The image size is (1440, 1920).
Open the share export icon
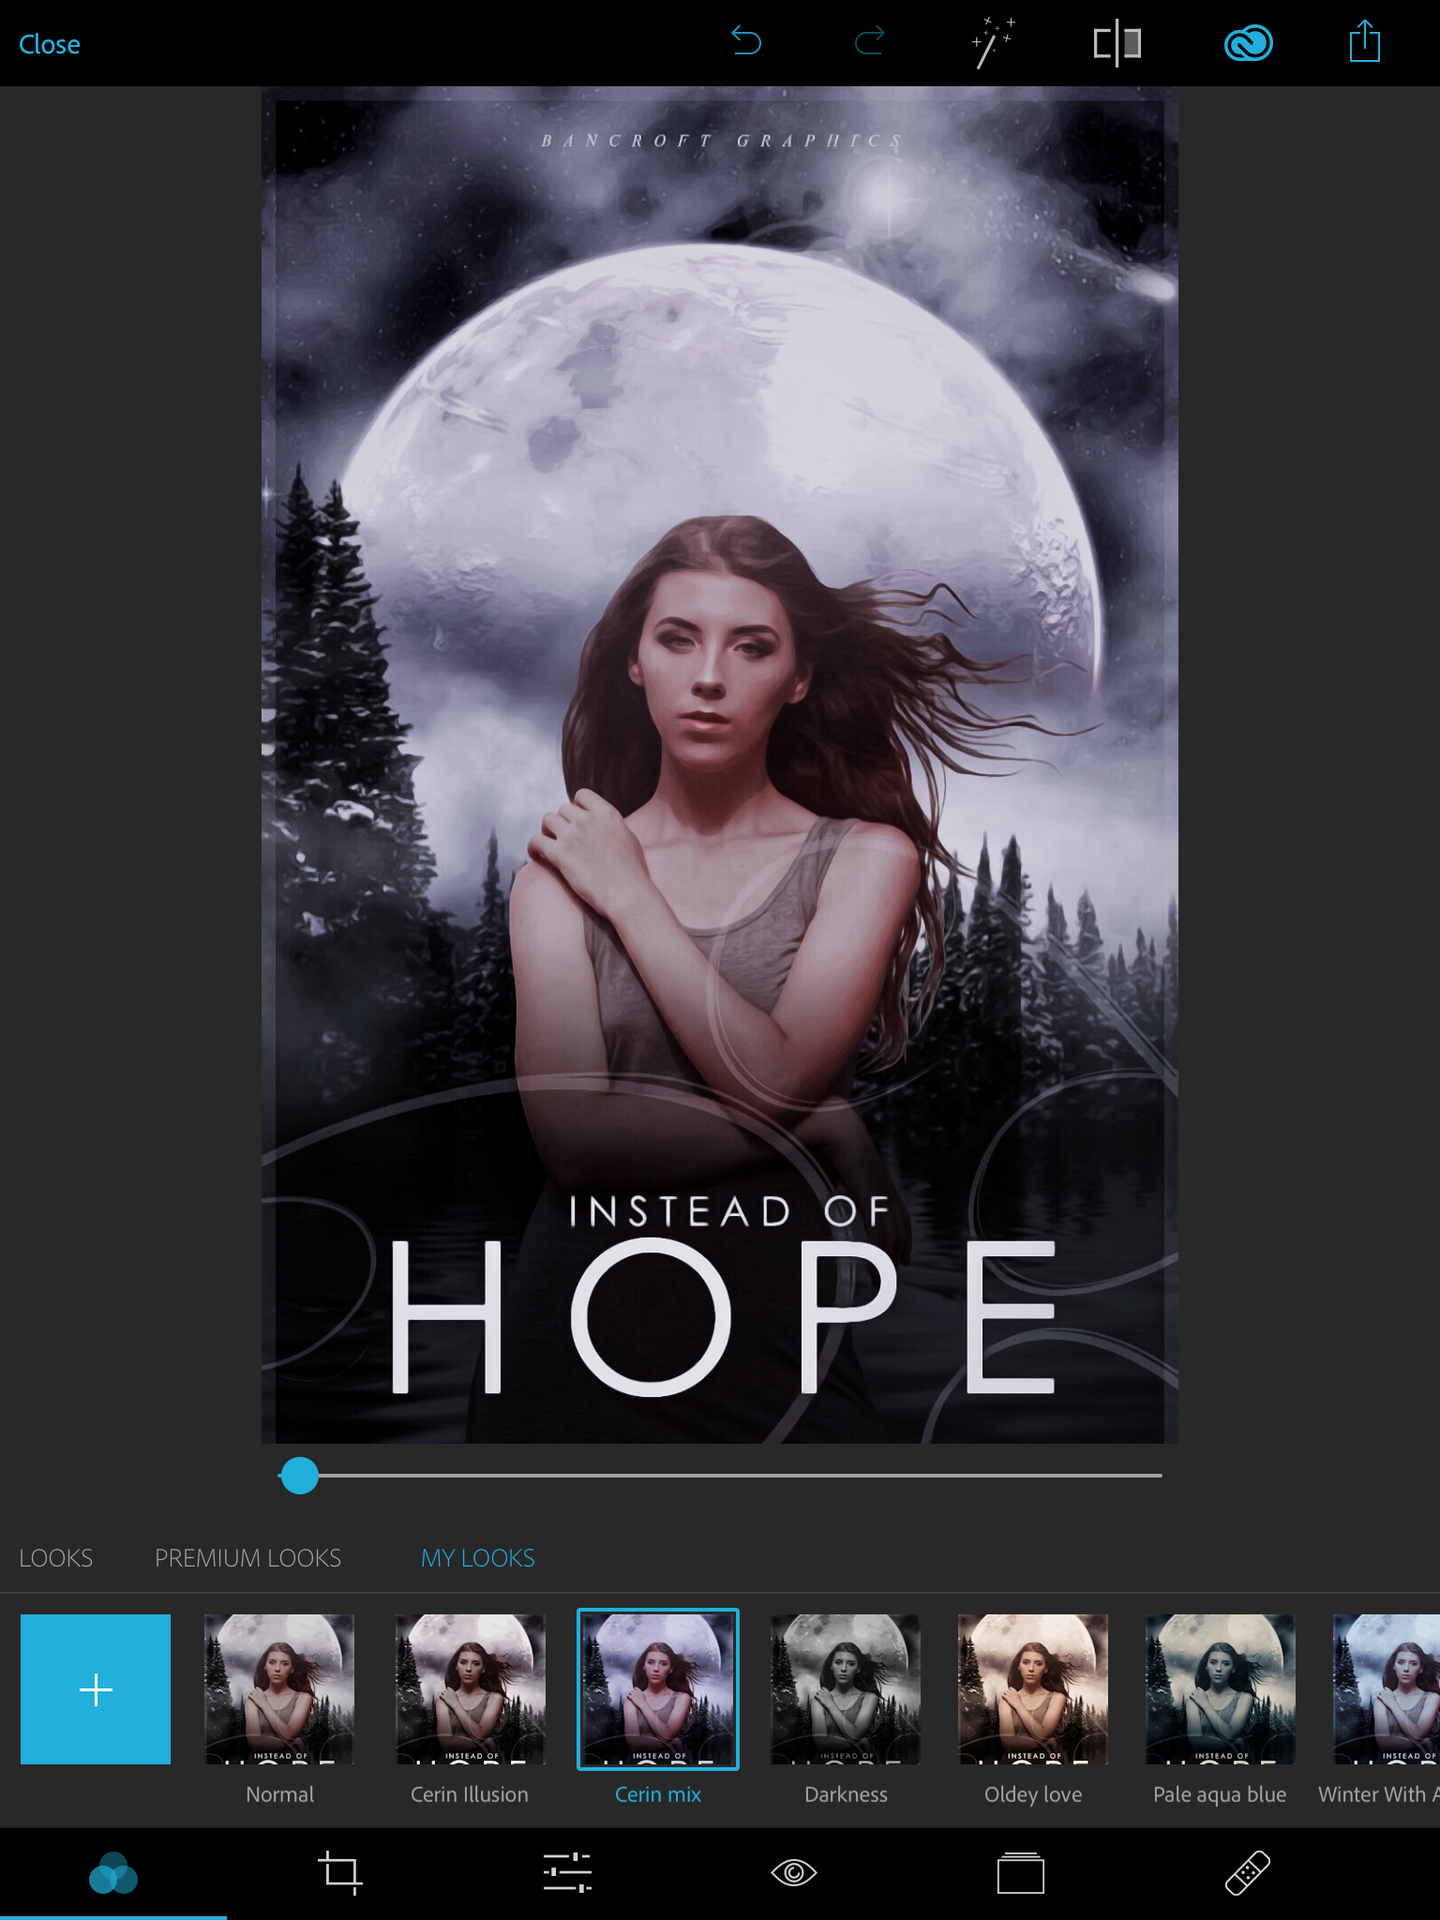[x=1364, y=42]
